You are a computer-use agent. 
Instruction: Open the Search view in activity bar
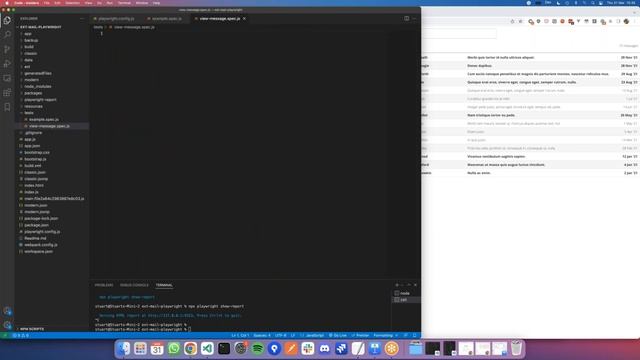pyautogui.click(x=7, y=34)
